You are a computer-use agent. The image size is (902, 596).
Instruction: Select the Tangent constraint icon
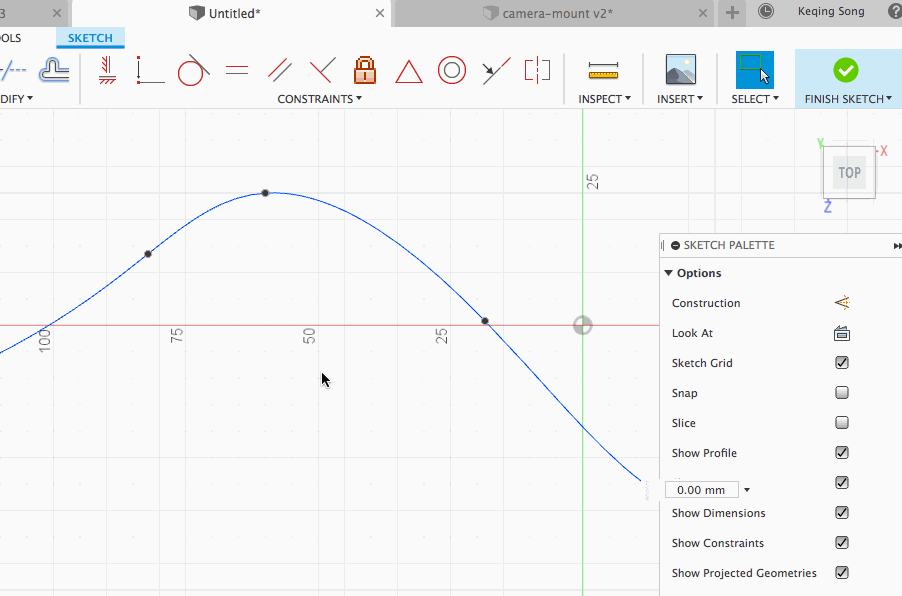[192, 70]
